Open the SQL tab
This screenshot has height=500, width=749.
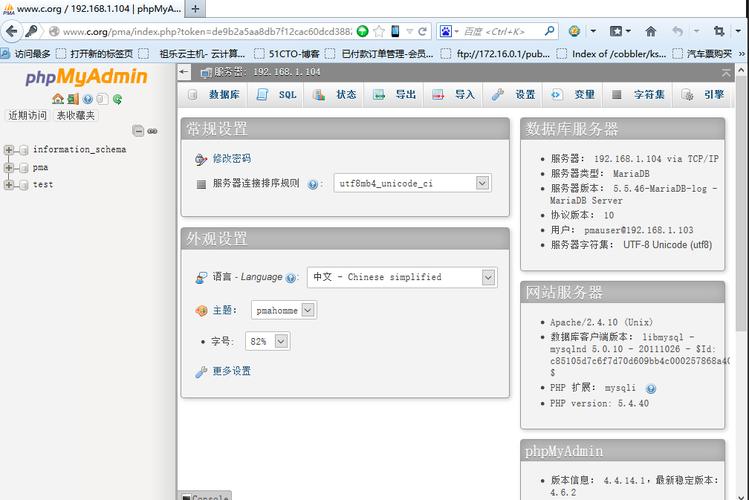pyautogui.click(x=276, y=95)
